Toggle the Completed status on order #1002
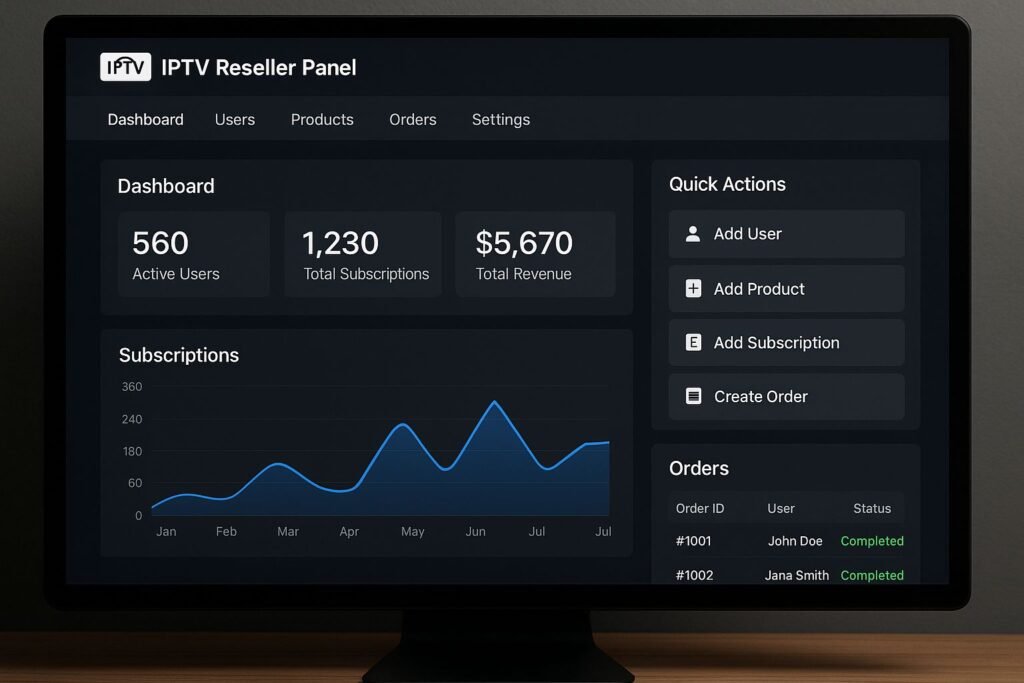This screenshot has height=683, width=1024. coord(871,575)
